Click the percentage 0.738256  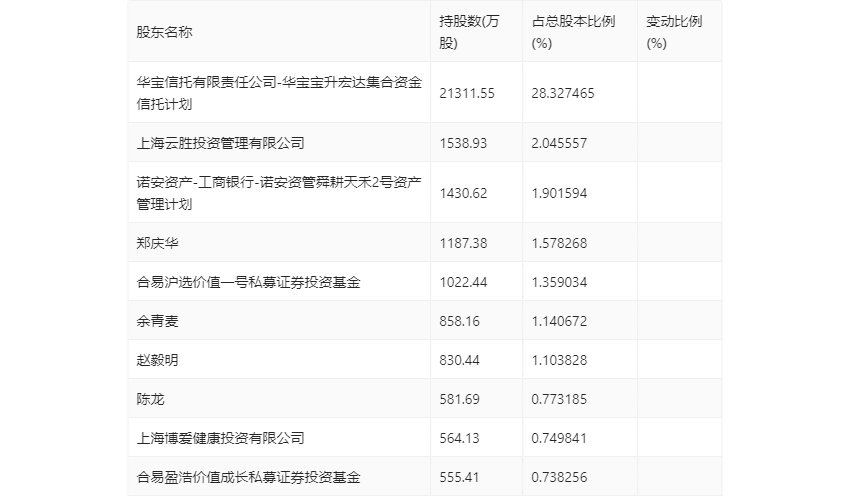[x=559, y=477]
